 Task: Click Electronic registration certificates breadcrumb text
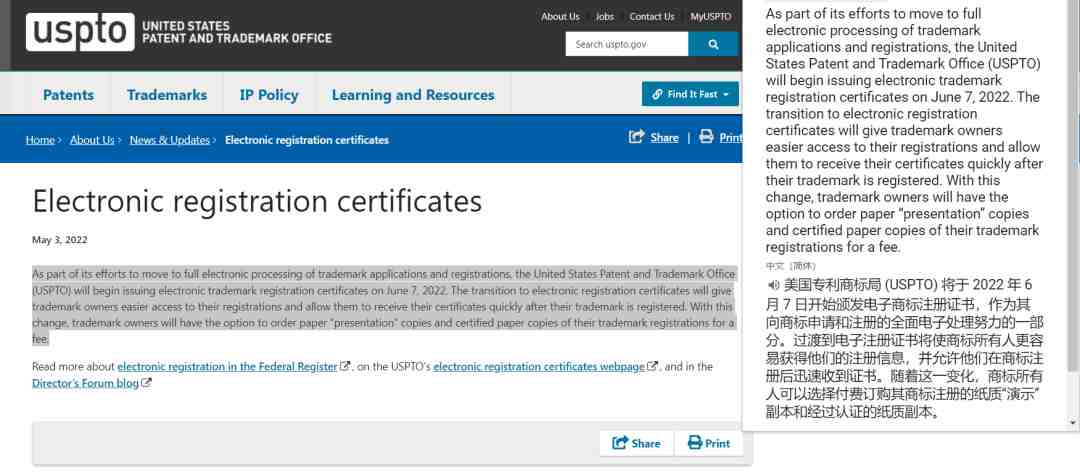pos(307,140)
